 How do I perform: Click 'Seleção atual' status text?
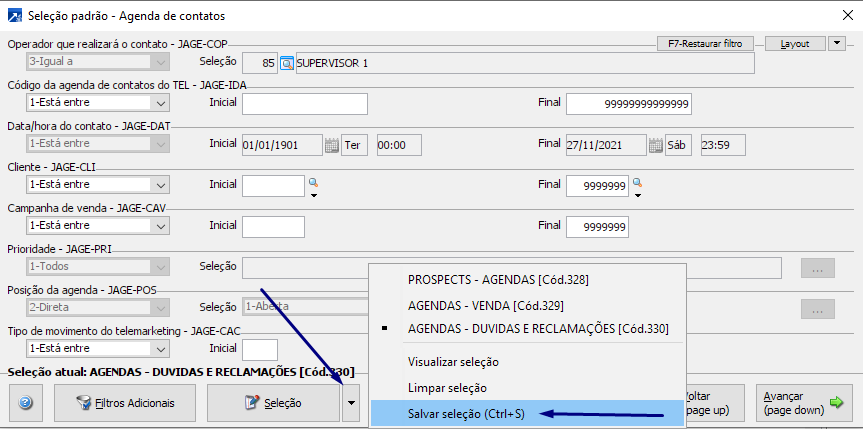pyautogui.click(x=181, y=372)
